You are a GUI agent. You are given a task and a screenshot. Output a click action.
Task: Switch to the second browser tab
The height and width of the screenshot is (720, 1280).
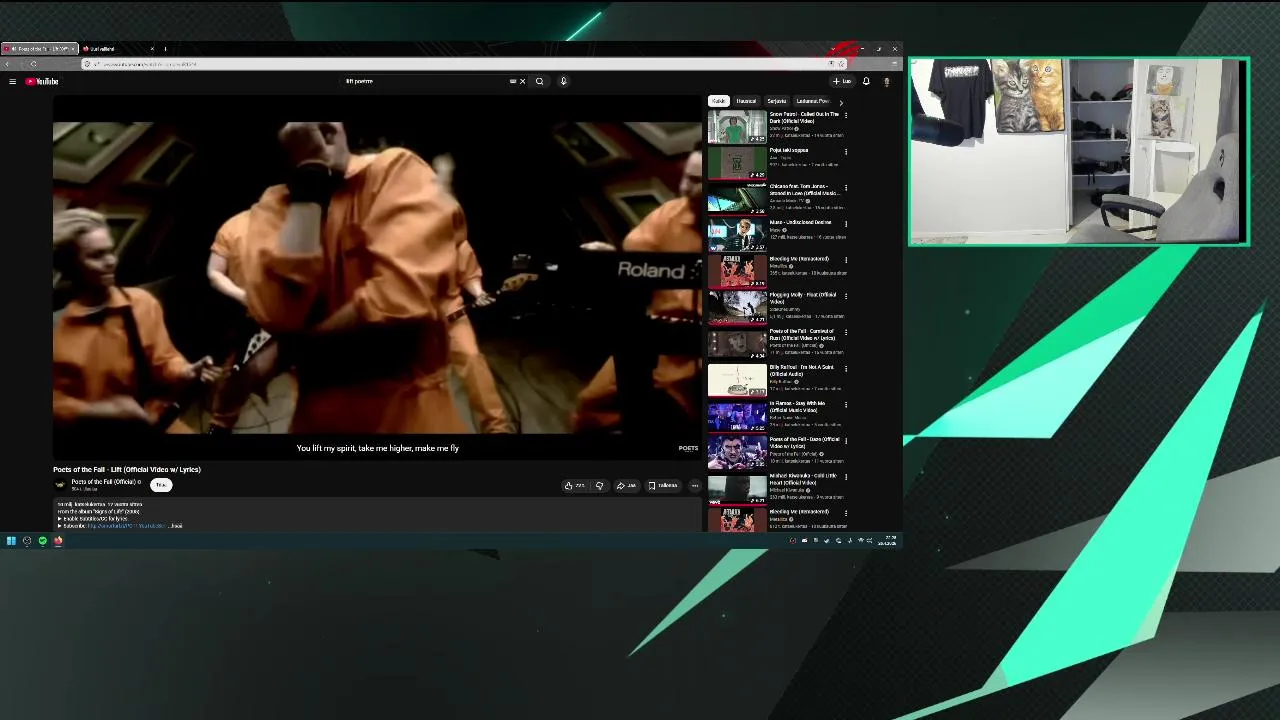tap(118, 49)
